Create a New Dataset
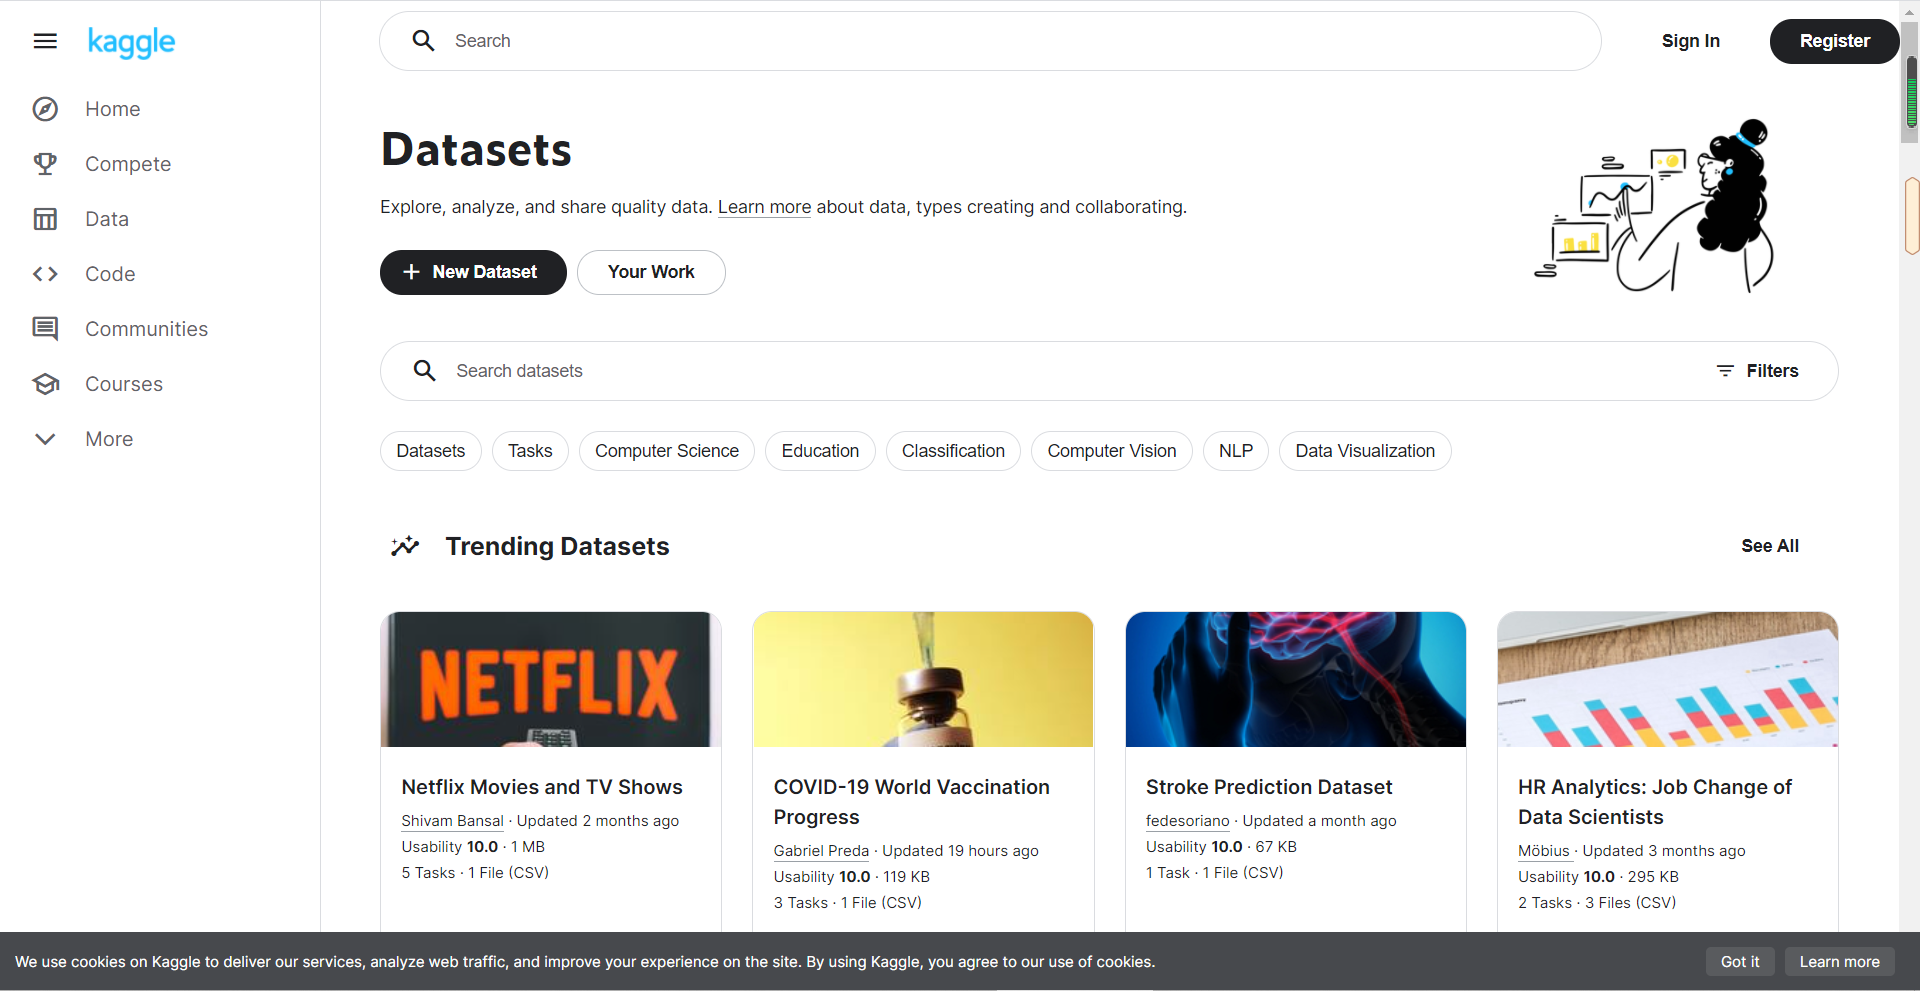The height and width of the screenshot is (991, 1920). coord(473,272)
